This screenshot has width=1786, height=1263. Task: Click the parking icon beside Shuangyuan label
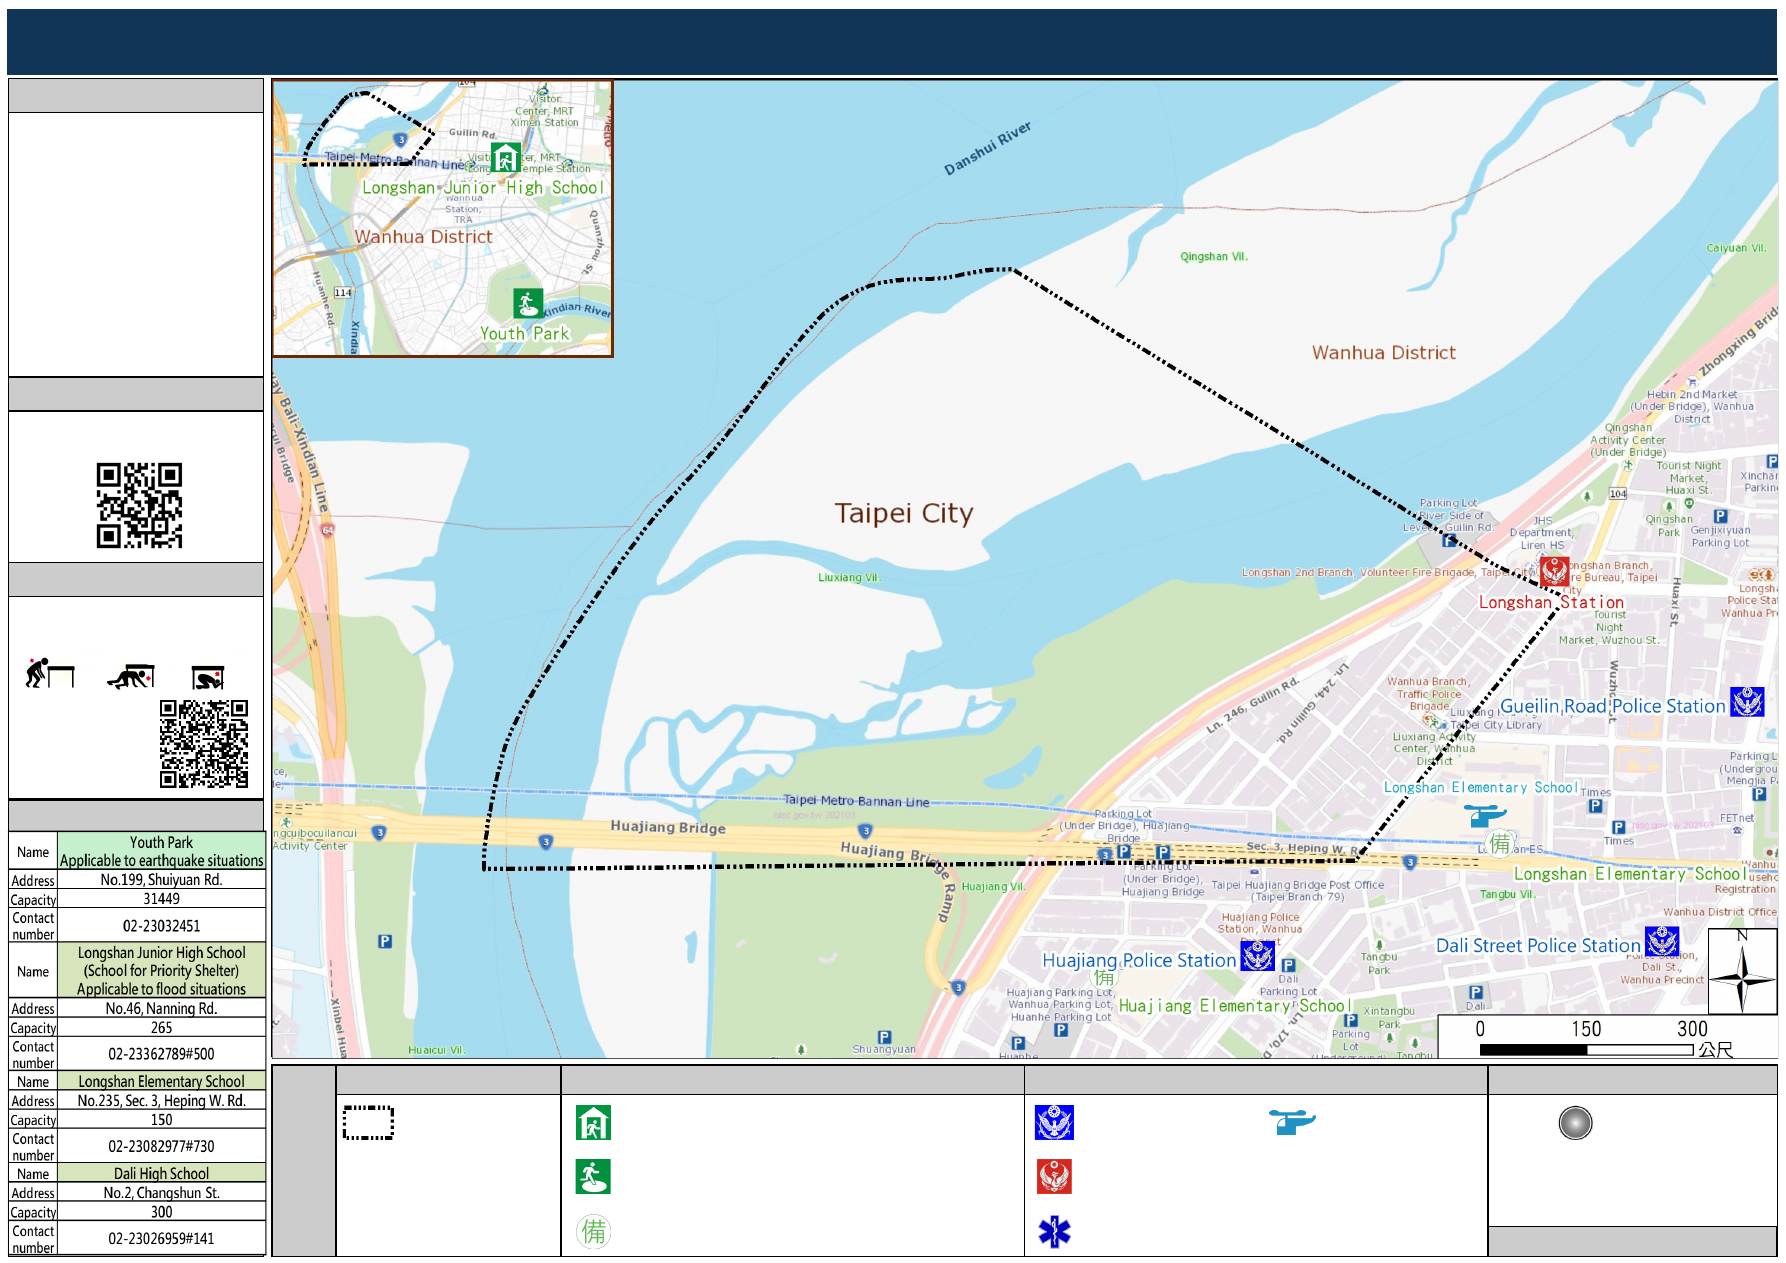click(884, 1037)
